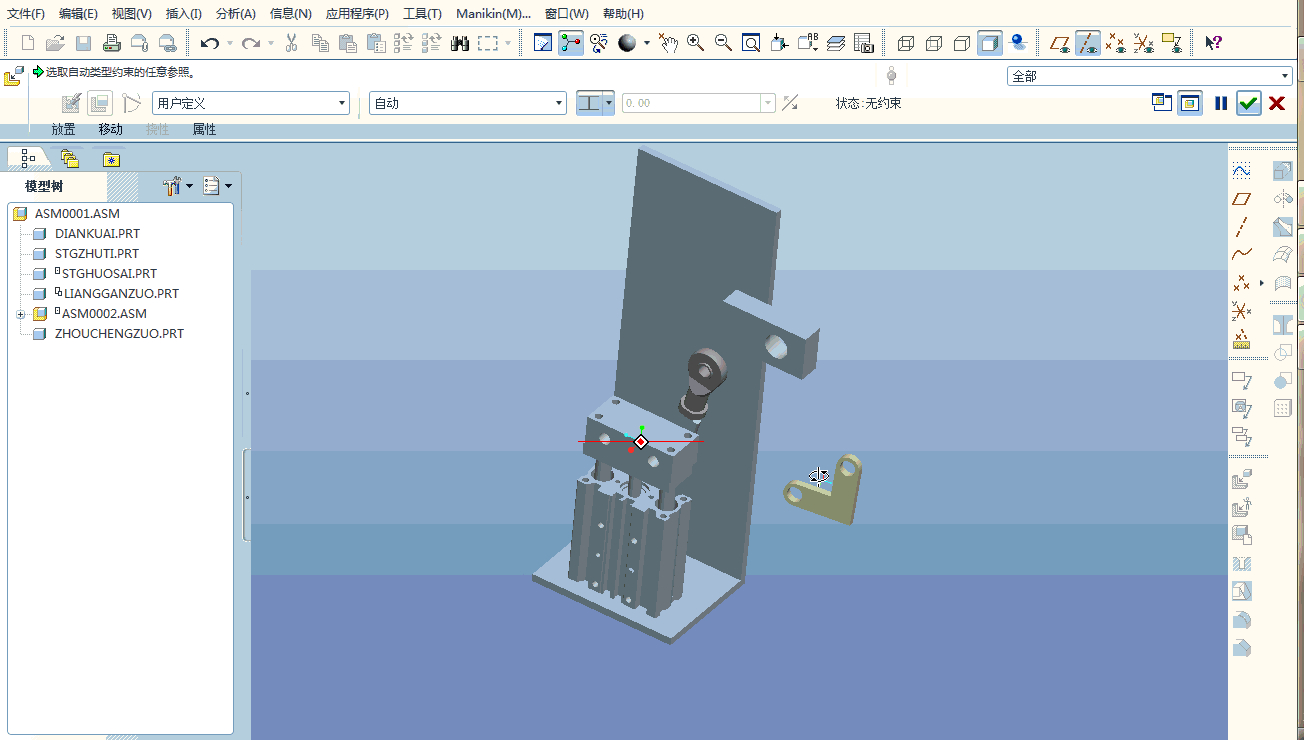Open the offset type dropdown arrow
Image resolution: width=1304 pixels, height=740 pixels.
point(609,103)
